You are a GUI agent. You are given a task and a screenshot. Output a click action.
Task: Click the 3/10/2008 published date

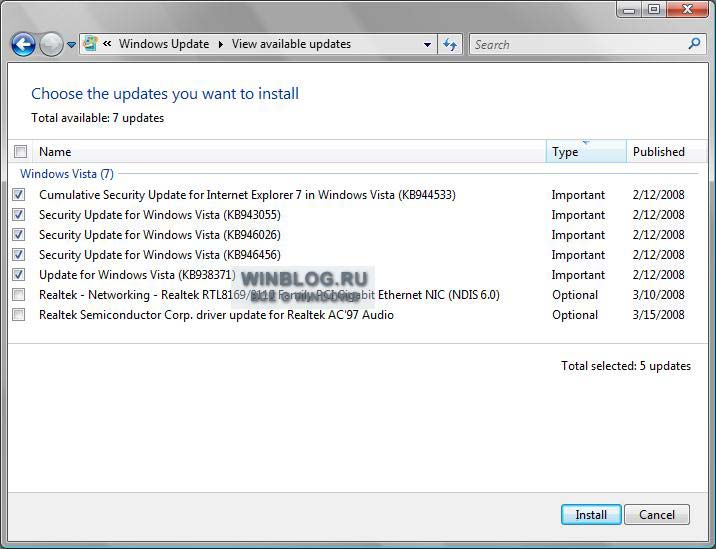[x=658, y=295]
